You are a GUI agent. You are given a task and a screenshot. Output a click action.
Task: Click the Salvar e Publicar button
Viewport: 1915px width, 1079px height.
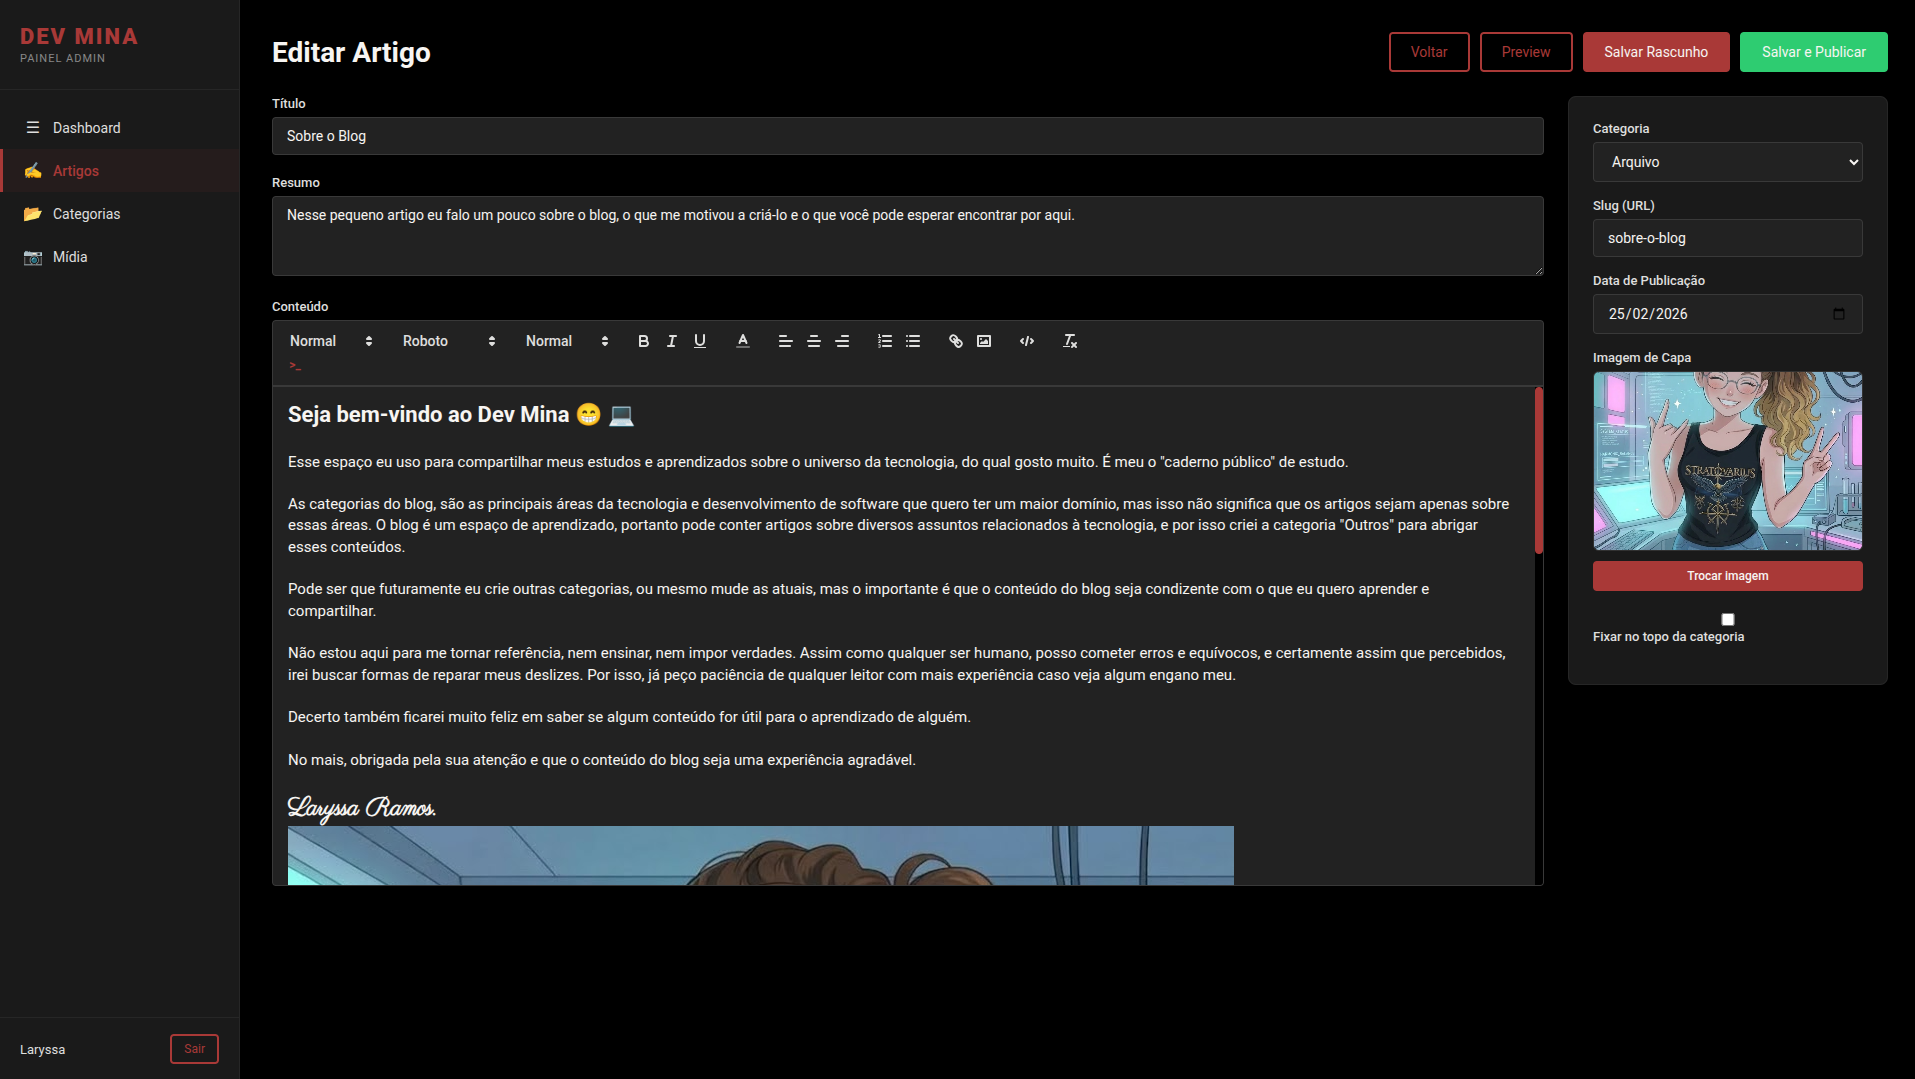pyautogui.click(x=1813, y=52)
